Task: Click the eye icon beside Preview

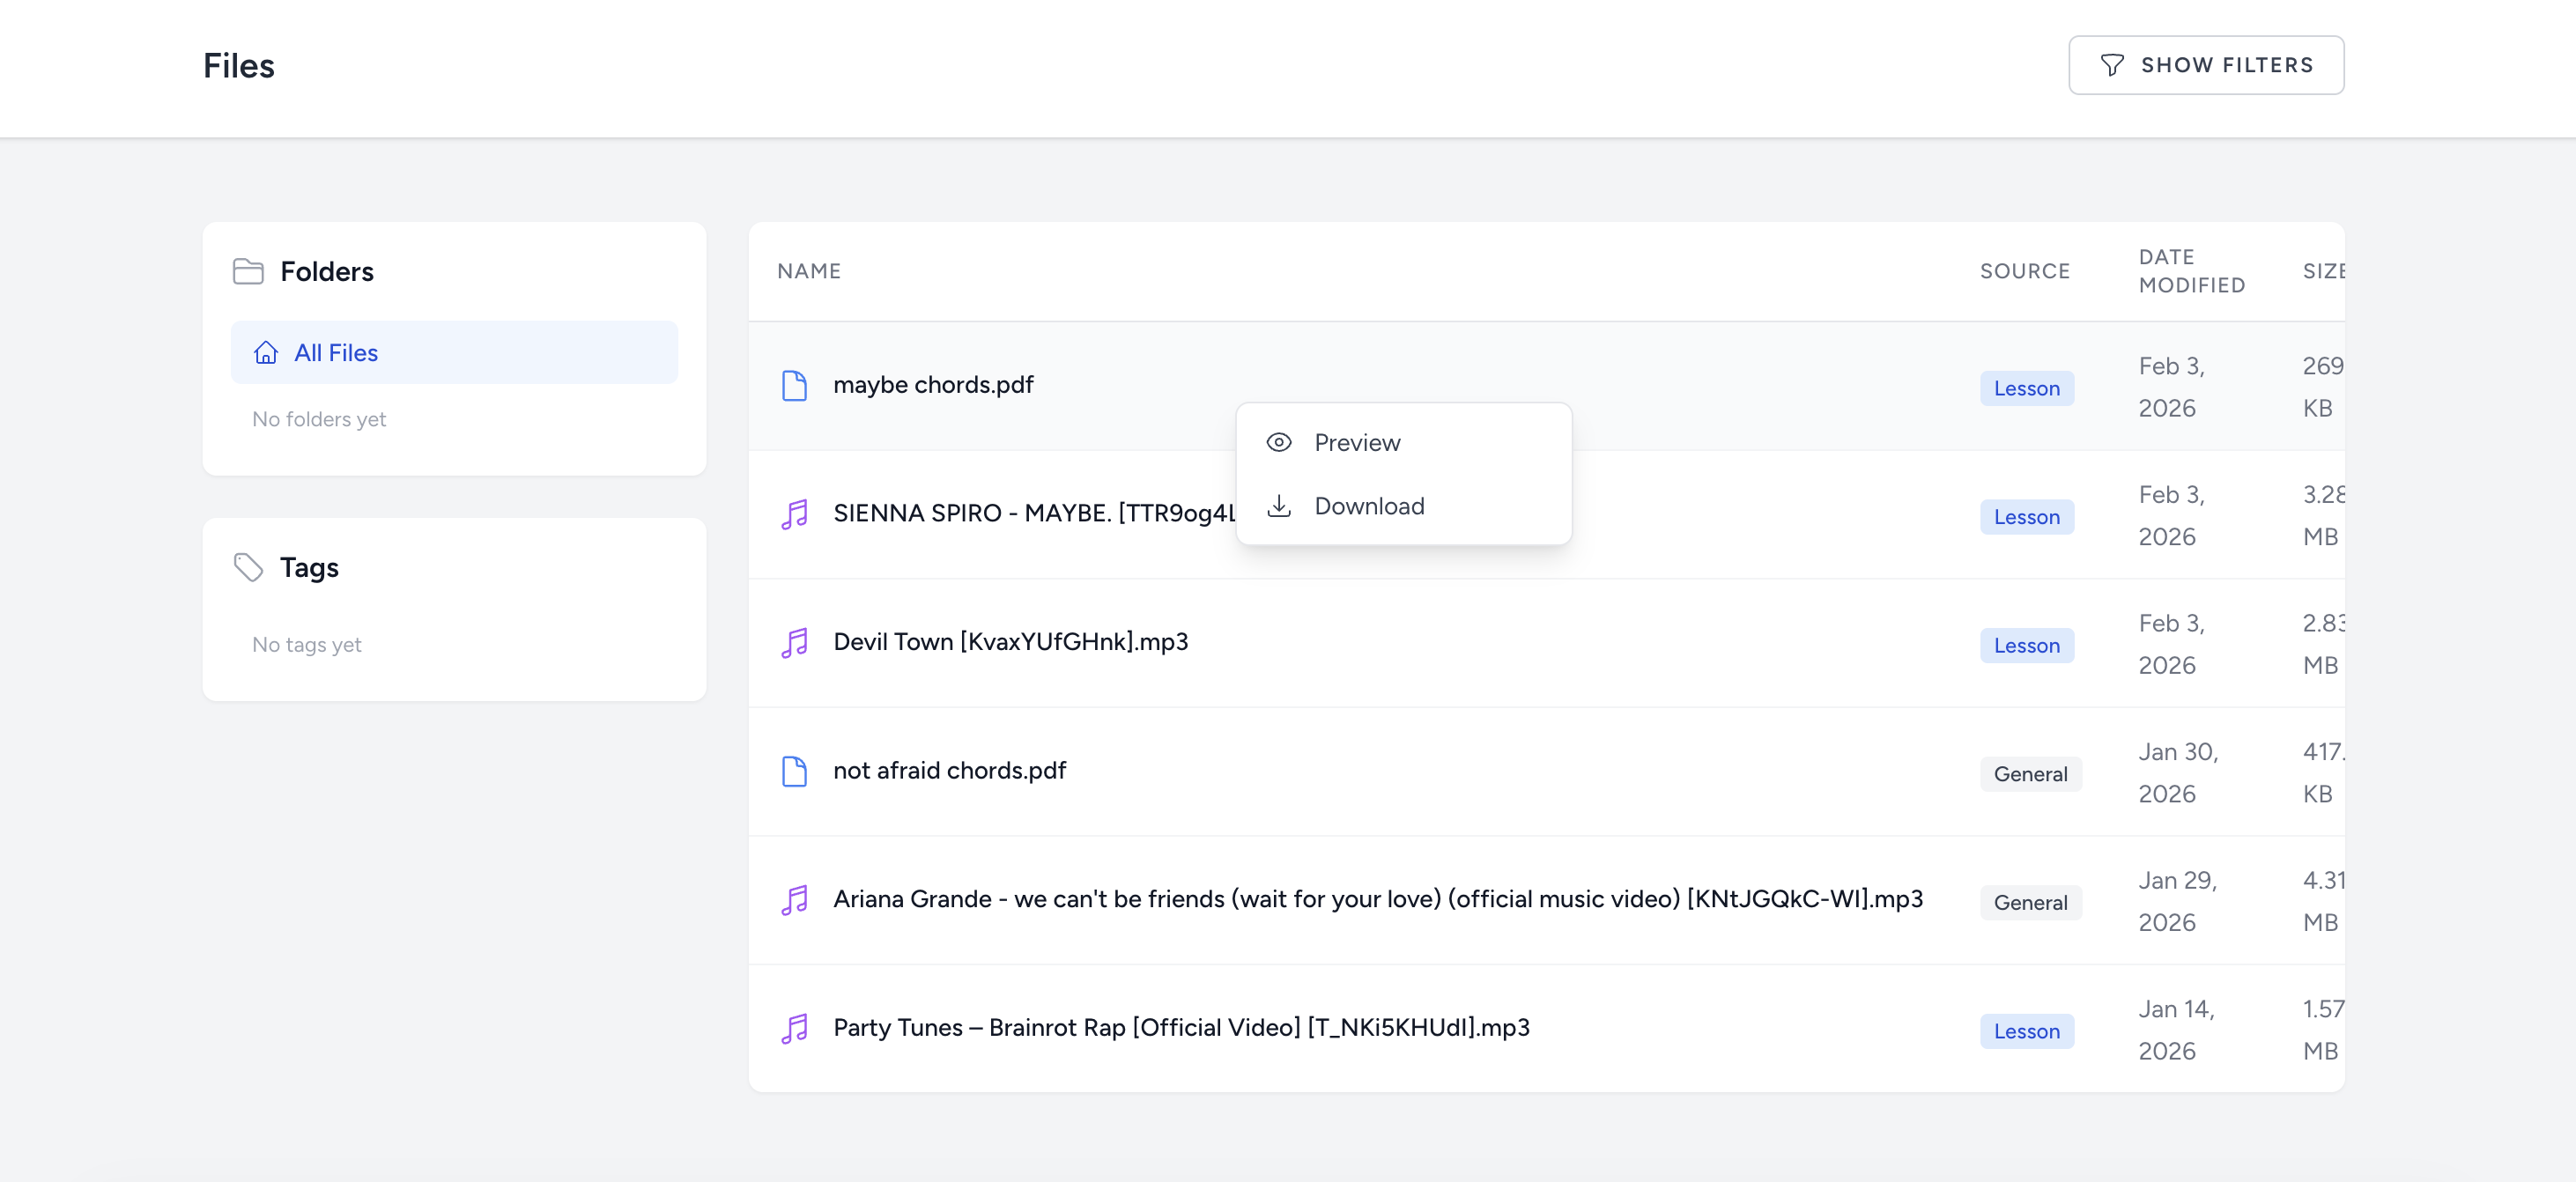Action: coord(1280,441)
